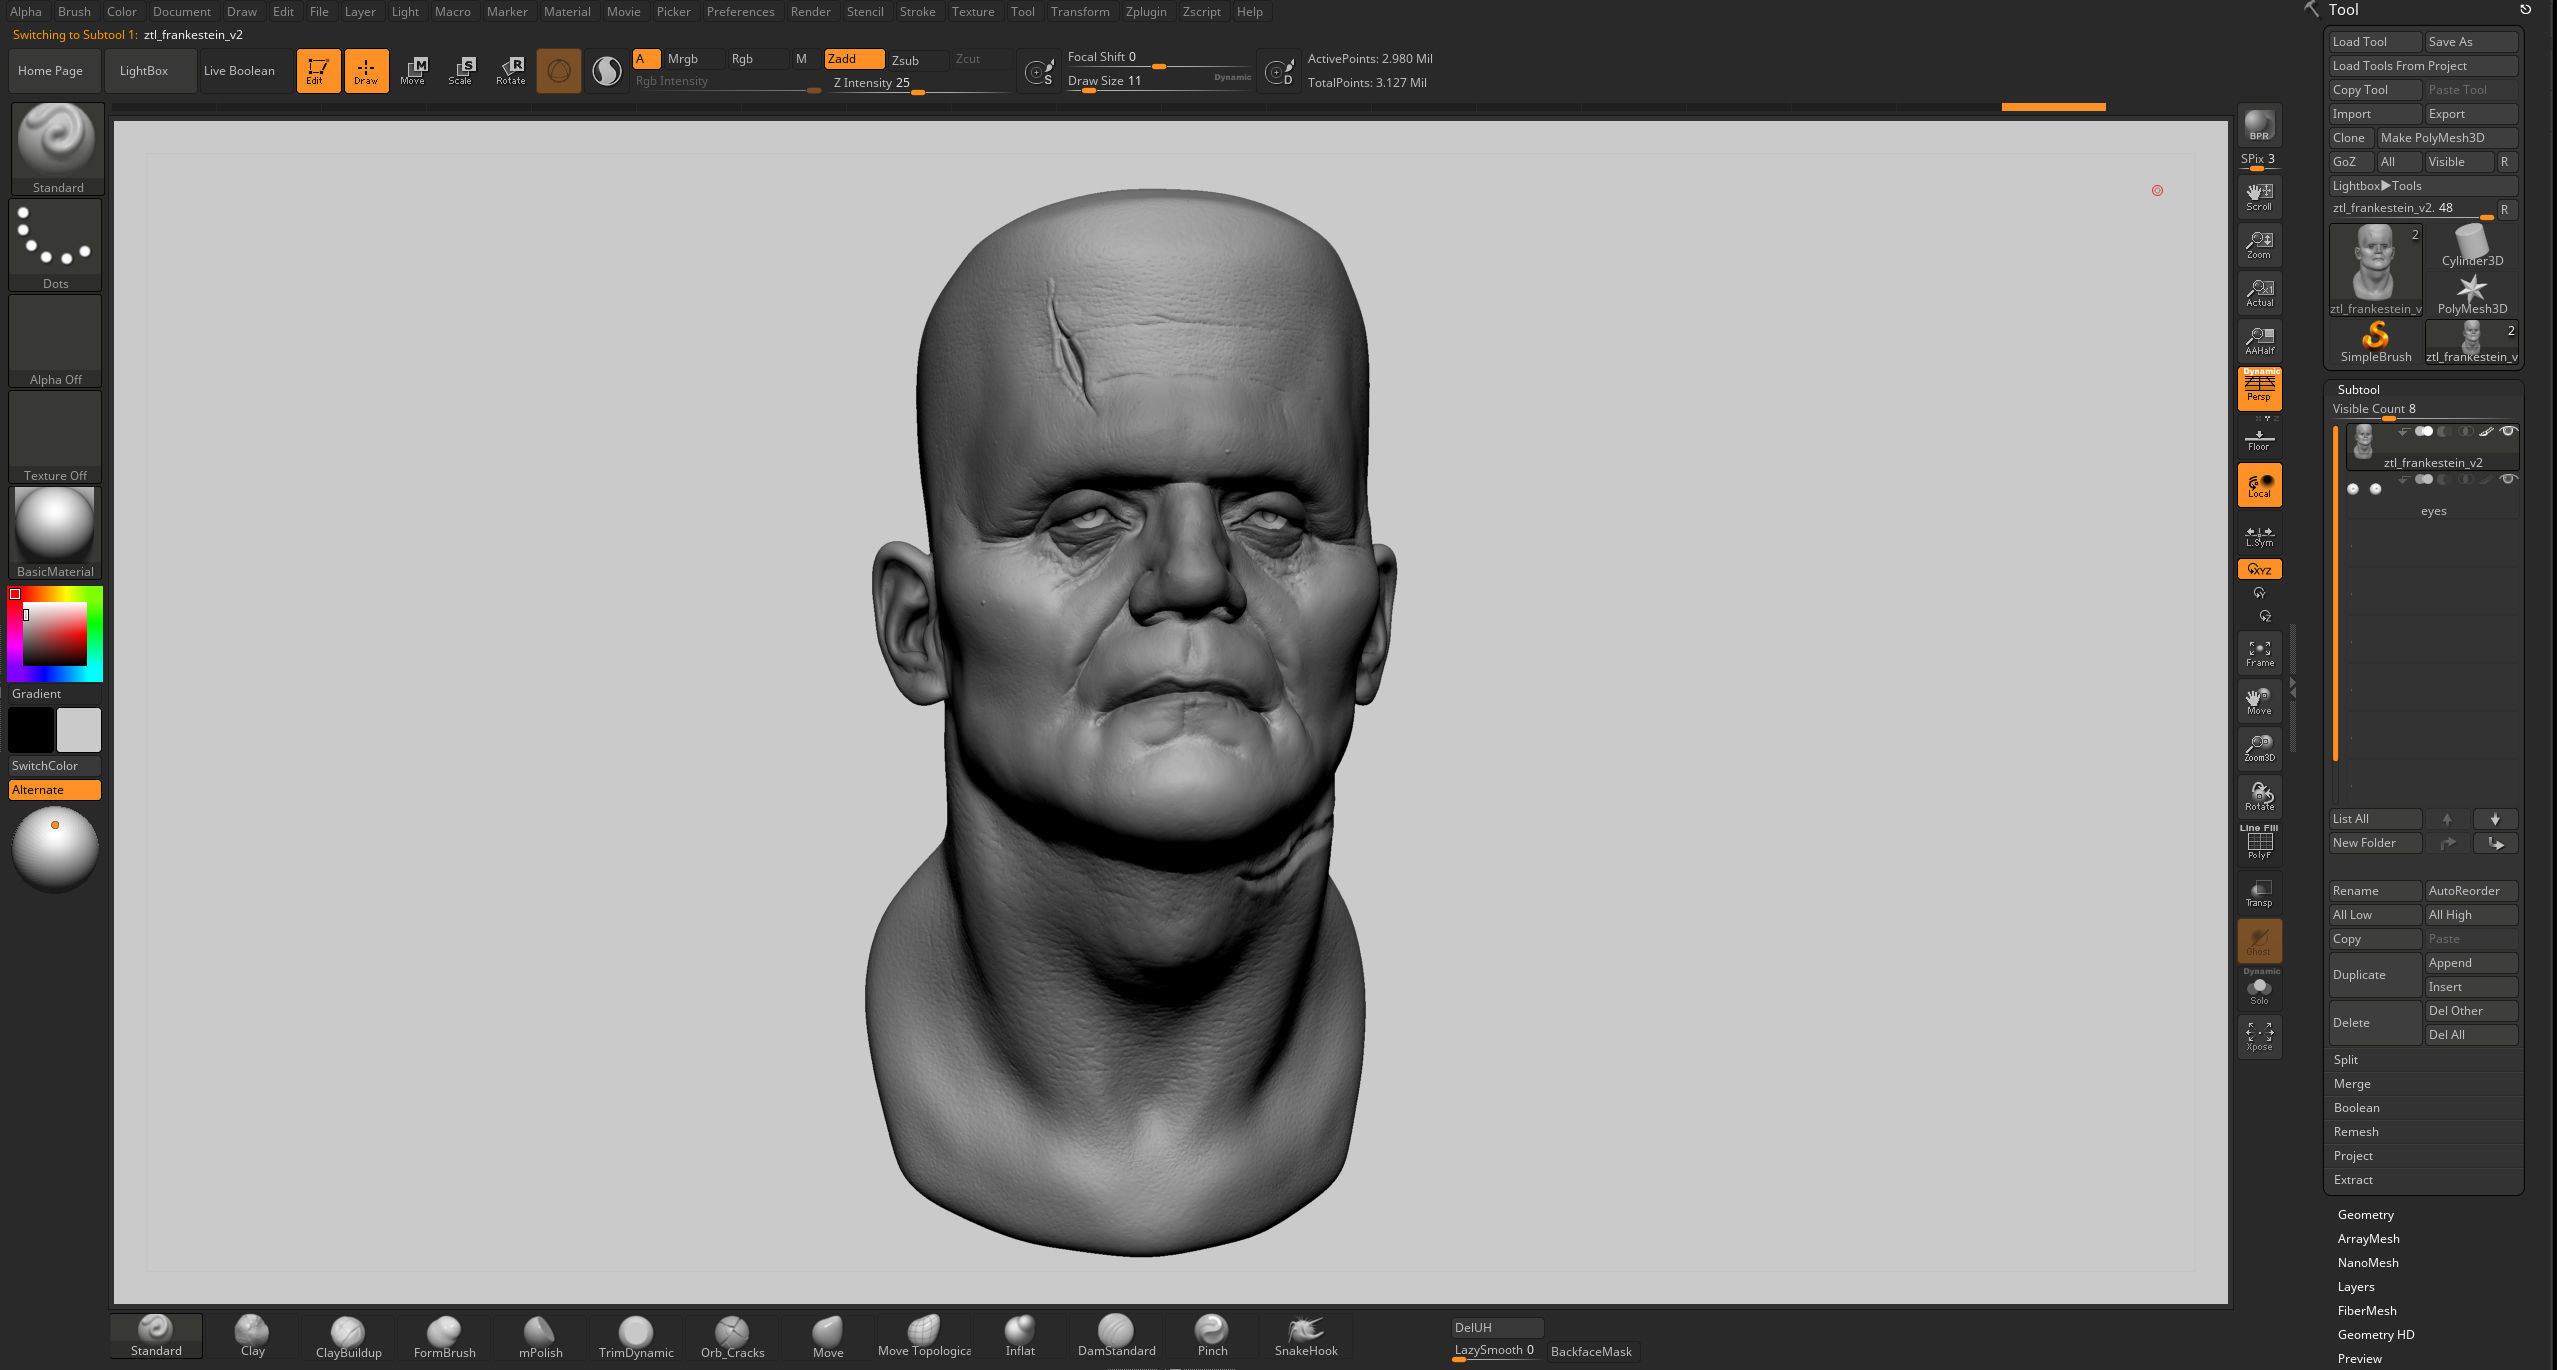Set canvas to Actual size
Viewport: 2557px width, 1370px height.
(x=2259, y=293)
